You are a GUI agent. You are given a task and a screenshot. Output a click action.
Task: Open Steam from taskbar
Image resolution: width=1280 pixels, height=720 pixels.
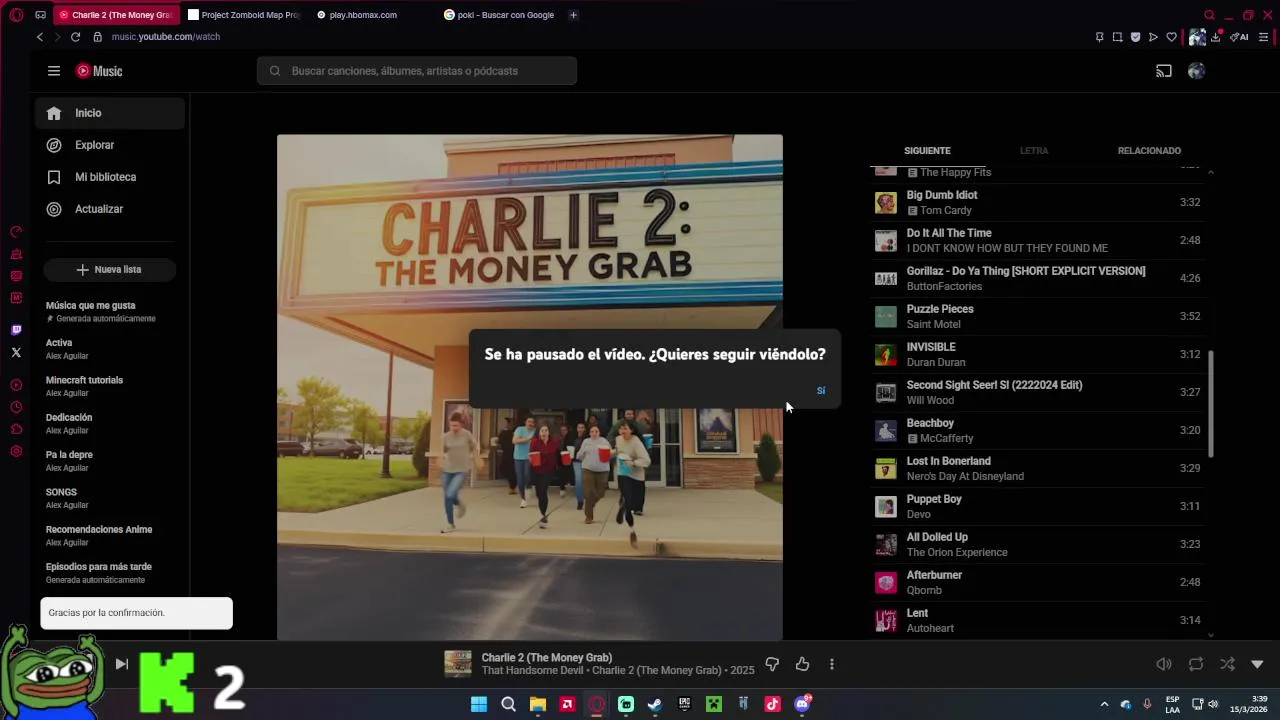(655, 704)
